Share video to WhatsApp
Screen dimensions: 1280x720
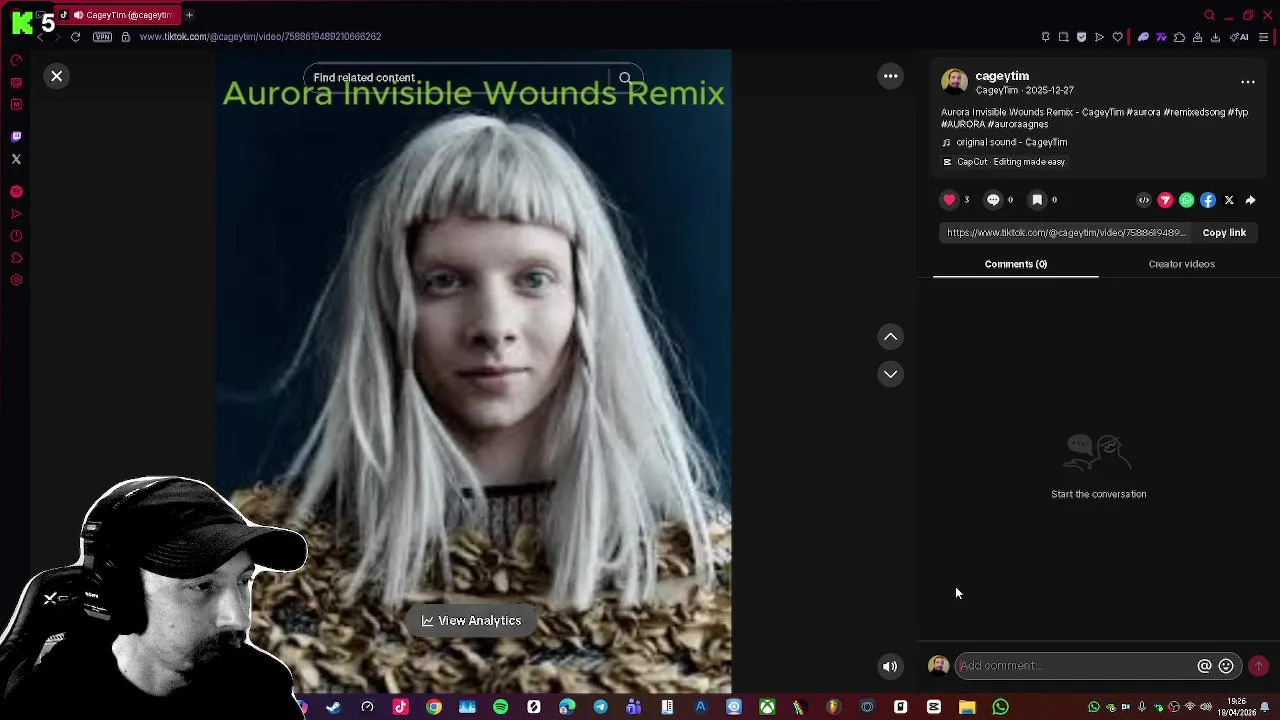click(1186, 200)
